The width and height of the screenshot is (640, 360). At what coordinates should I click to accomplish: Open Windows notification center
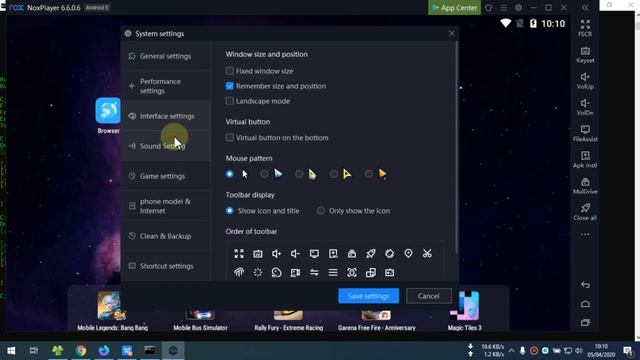pos(628,351)
